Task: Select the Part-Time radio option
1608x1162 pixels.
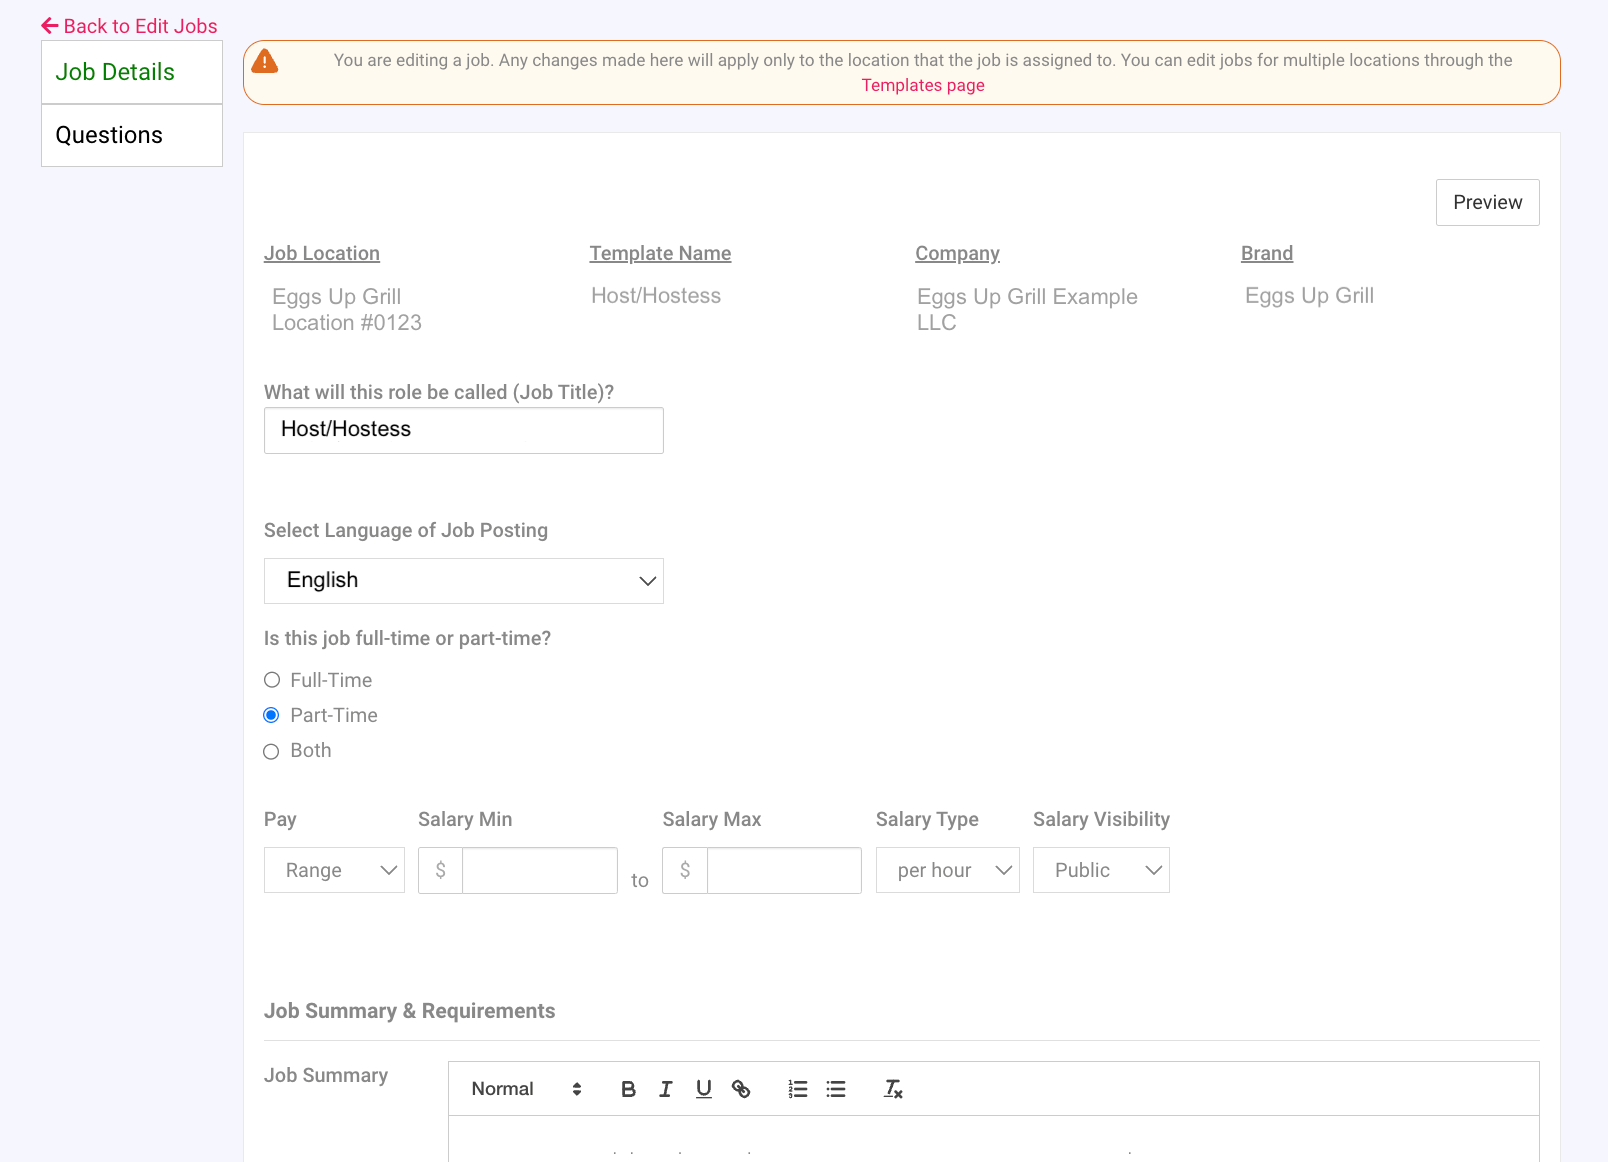Action: tap(272, 715)
